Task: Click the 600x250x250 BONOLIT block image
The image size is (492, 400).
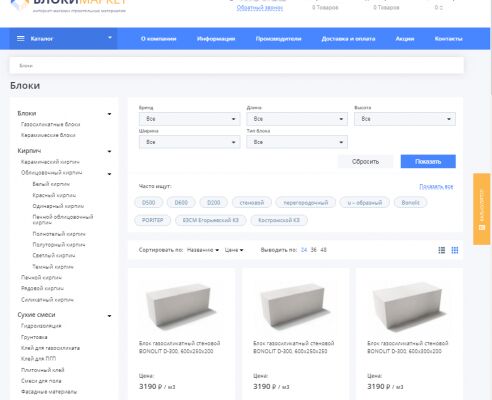Action: (x=295, y=306)
